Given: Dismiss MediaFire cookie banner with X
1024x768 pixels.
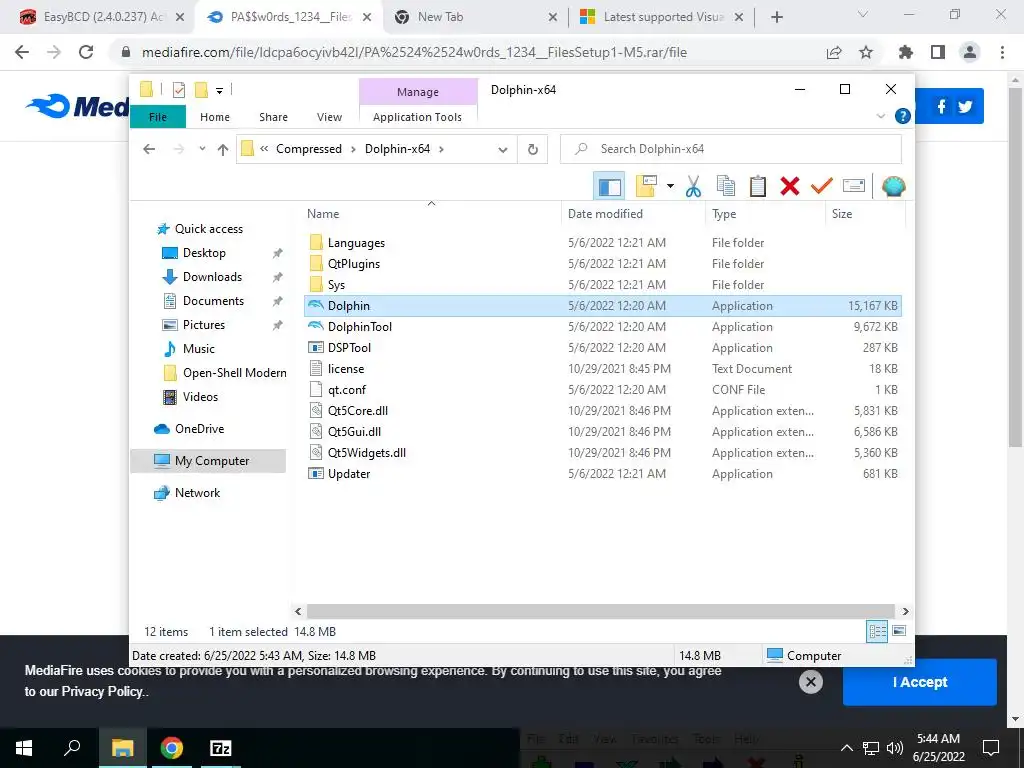Looking at the screenshot, I should pyautogui.click(x=810, y=682).
